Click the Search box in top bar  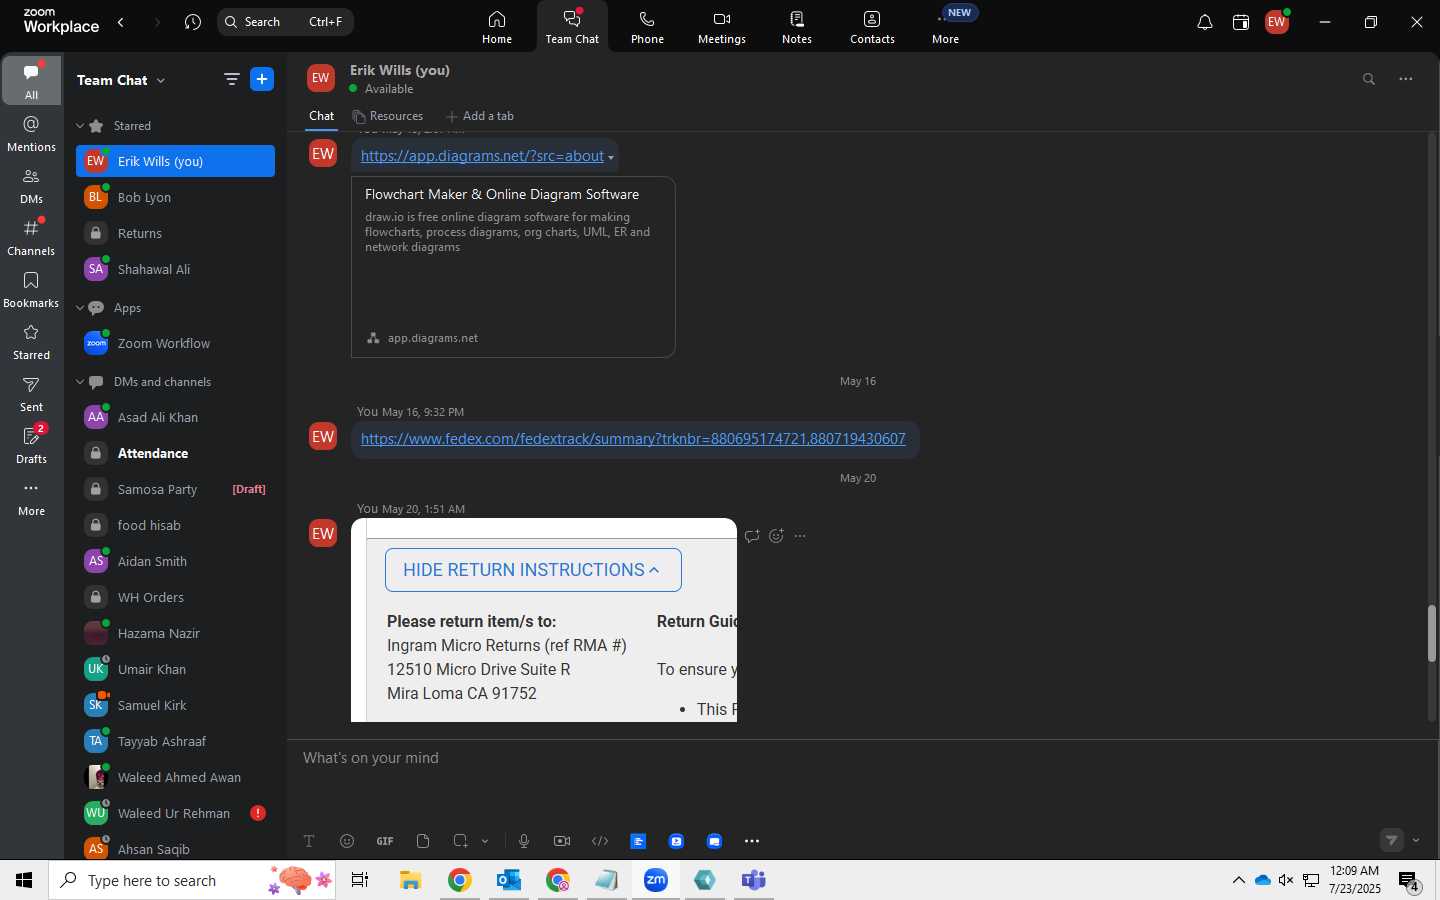click(x=285, y=22)
